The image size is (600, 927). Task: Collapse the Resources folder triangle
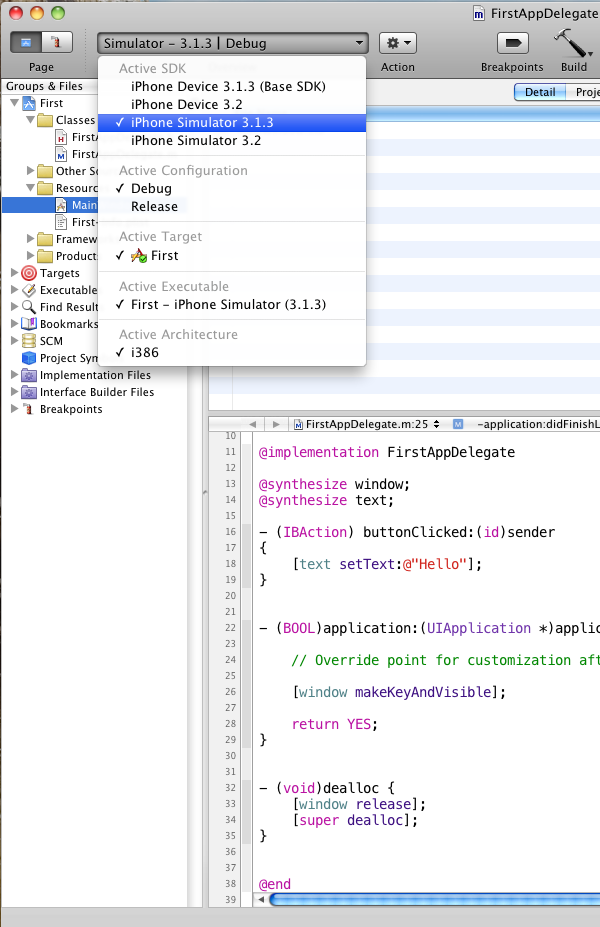coord(30,188)
